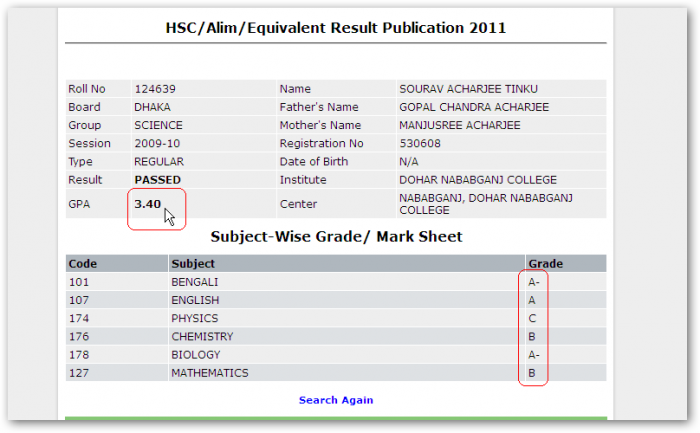Click the name SOURAV ACHARJEE TINKU
Screen dimensions: 700x433
[468, 89]
